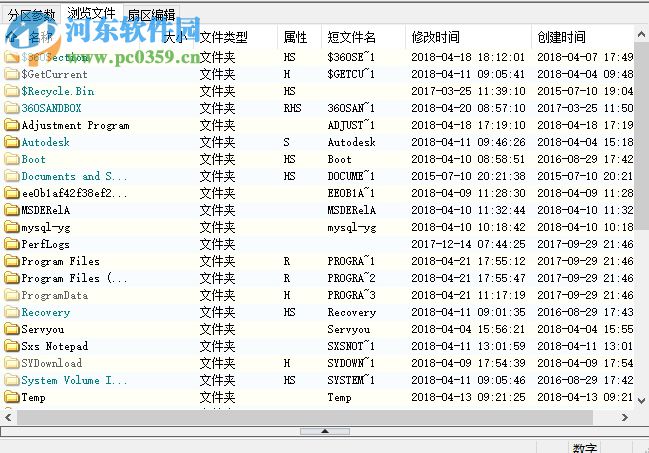
Task: Select the ProgramData folder name
Action: [55, 295]
